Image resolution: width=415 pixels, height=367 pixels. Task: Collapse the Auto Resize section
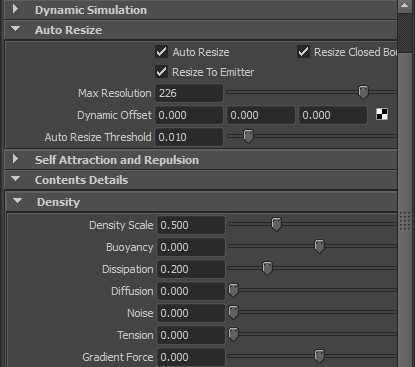(x=15, y=29)
